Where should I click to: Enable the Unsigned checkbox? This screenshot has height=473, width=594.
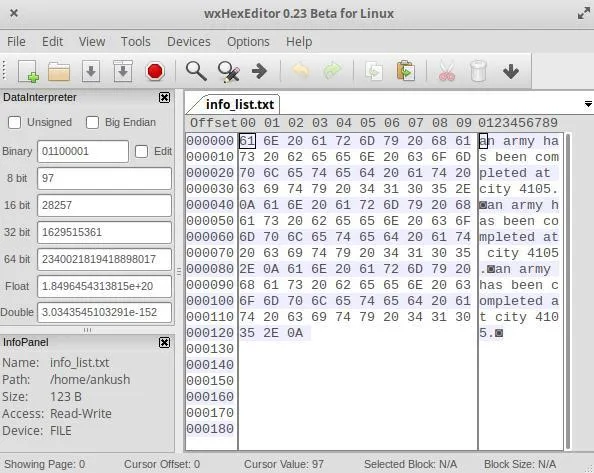click(x=14, y=122)
